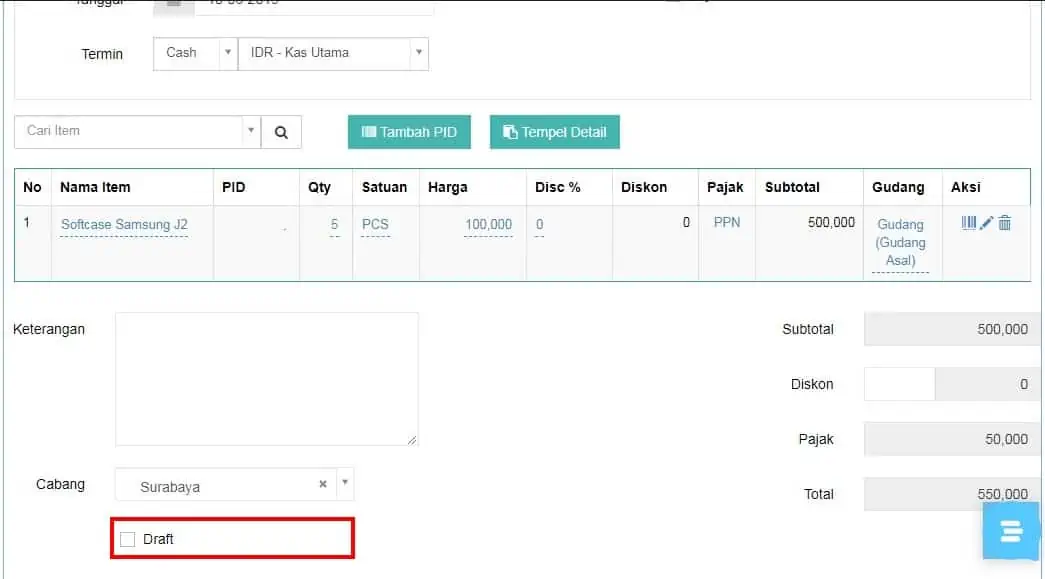1045x579 pixels.
Task: Open the Cash termin dropdown
Action: 195,53
